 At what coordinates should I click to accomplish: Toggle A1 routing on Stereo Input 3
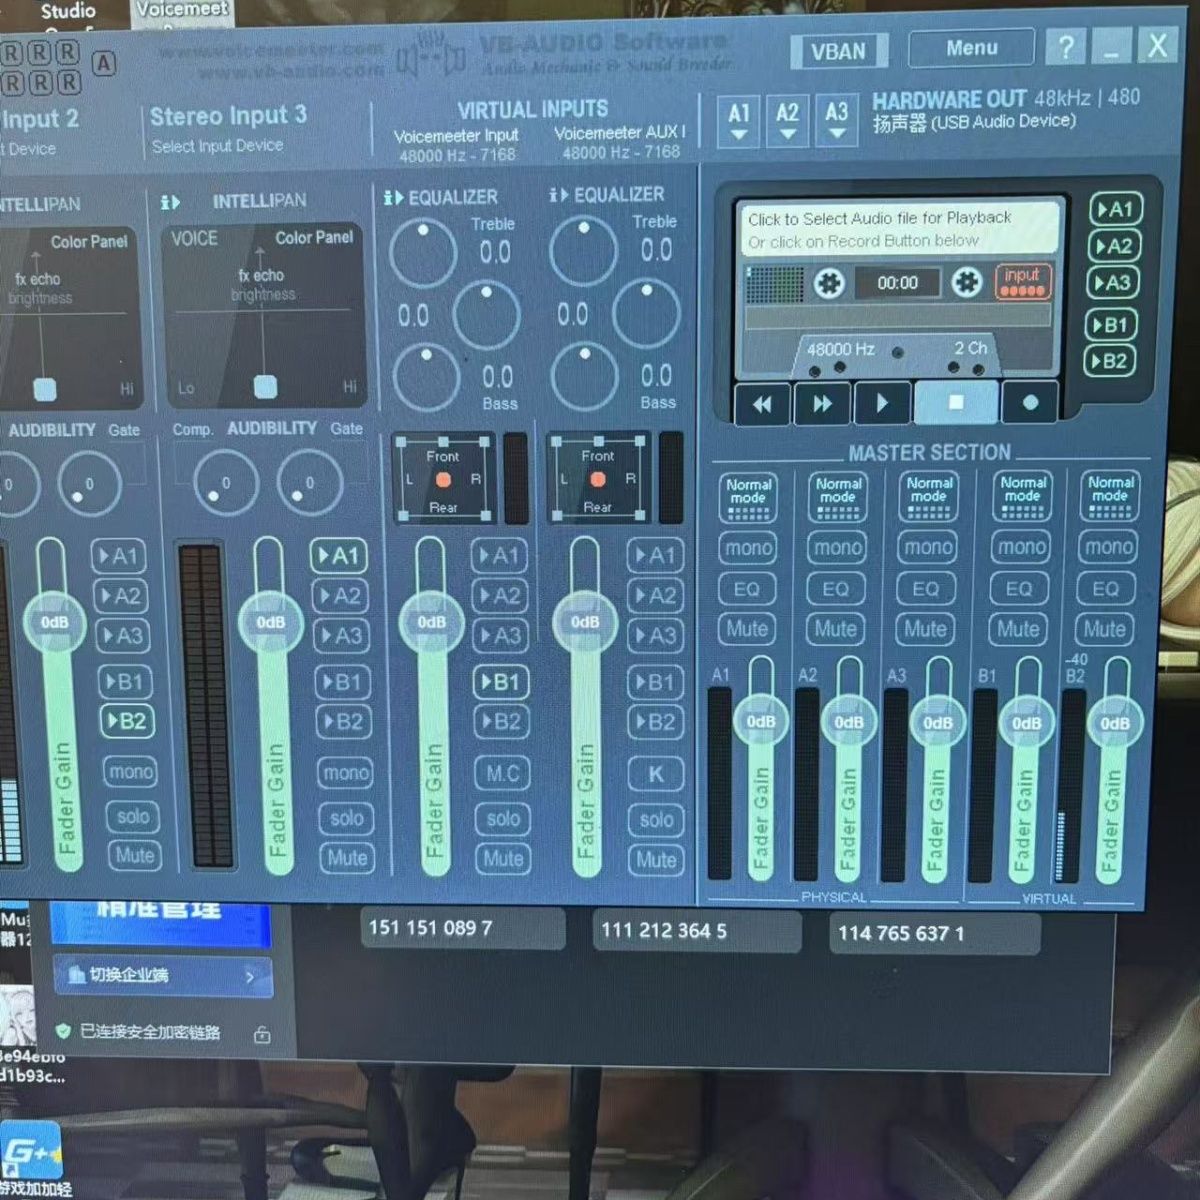pyautogui.click(x=339, y=556)
